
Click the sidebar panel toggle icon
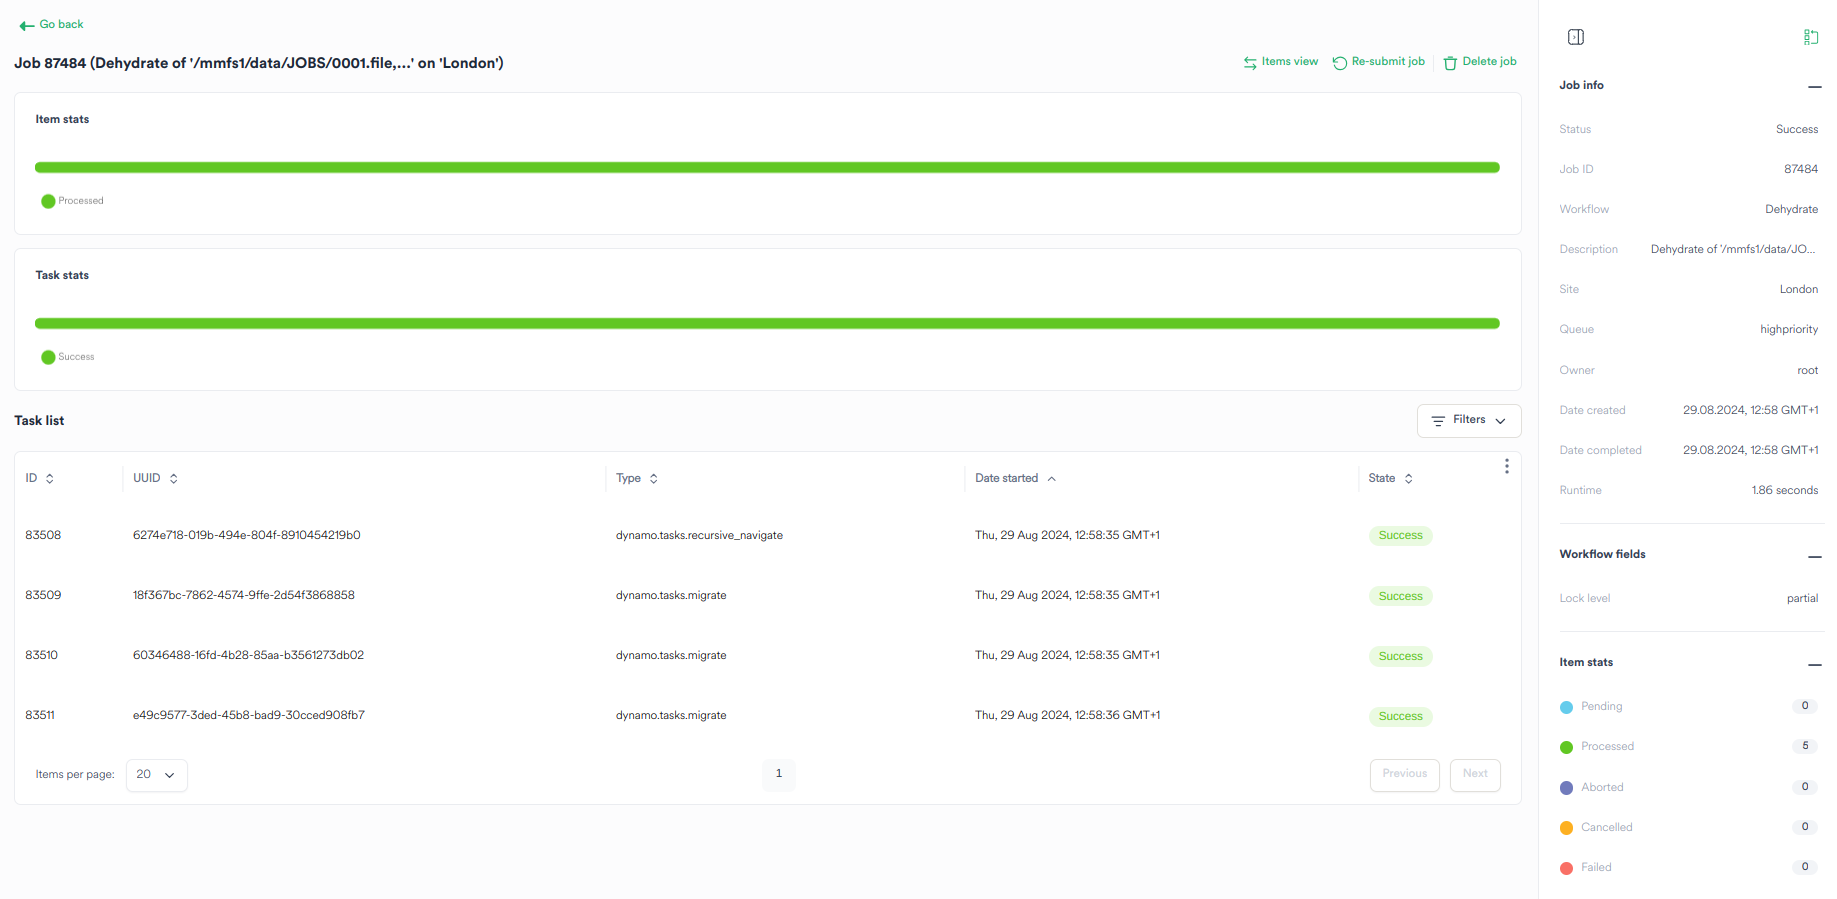coord(1576,37)
